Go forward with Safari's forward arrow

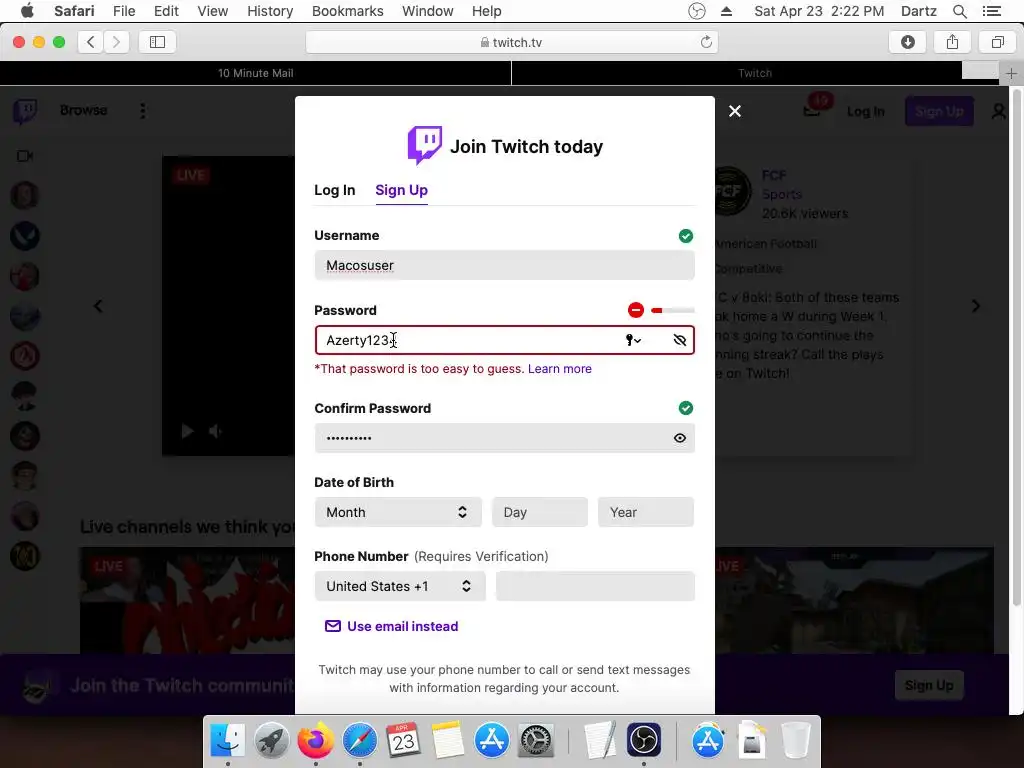[116, 42]
